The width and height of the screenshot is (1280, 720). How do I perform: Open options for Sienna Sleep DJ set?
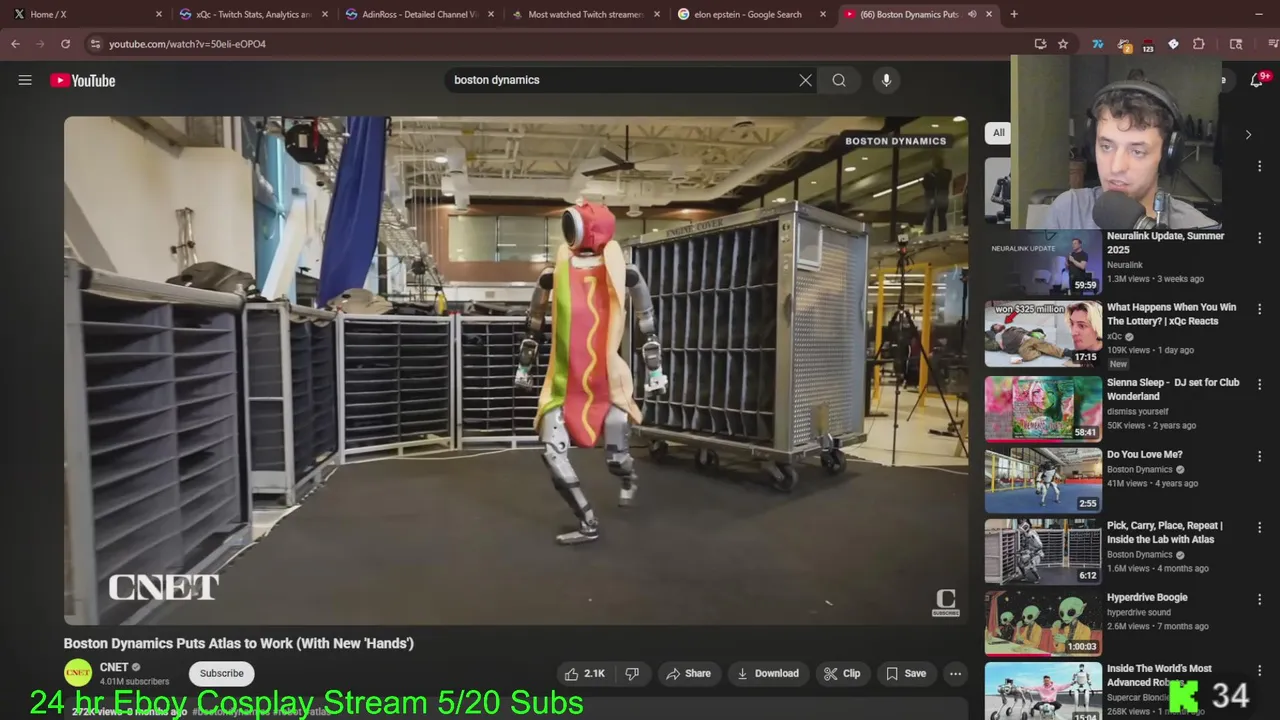[x=1260, y=384]
